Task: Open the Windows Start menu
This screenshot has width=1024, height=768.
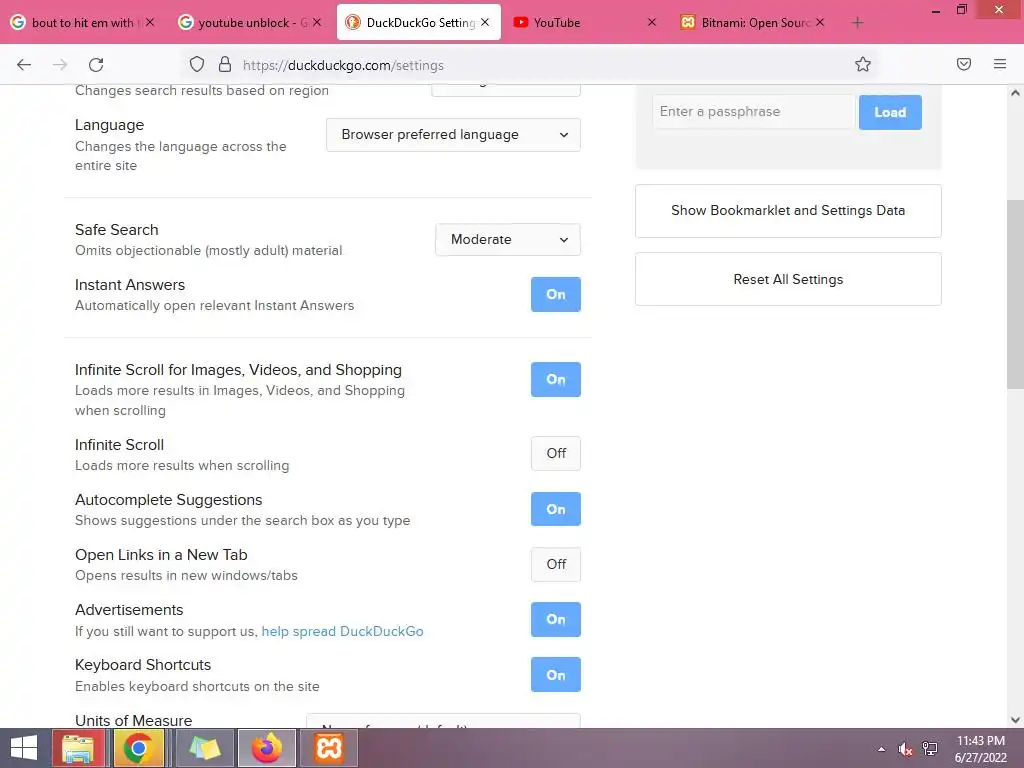Action: coord(24,748)
